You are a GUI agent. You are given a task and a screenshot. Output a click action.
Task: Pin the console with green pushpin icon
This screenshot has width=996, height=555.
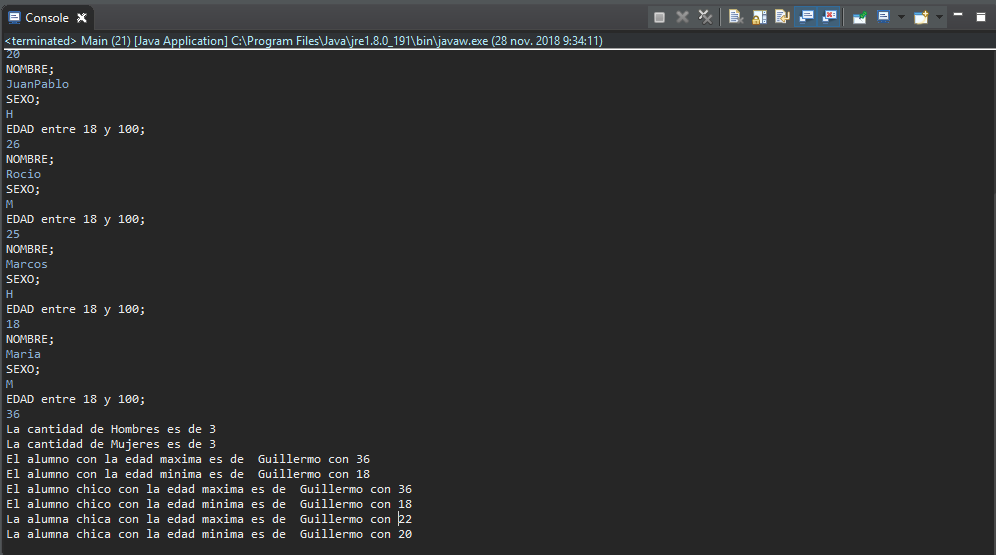pyautogui.click(x=859, y=17)
